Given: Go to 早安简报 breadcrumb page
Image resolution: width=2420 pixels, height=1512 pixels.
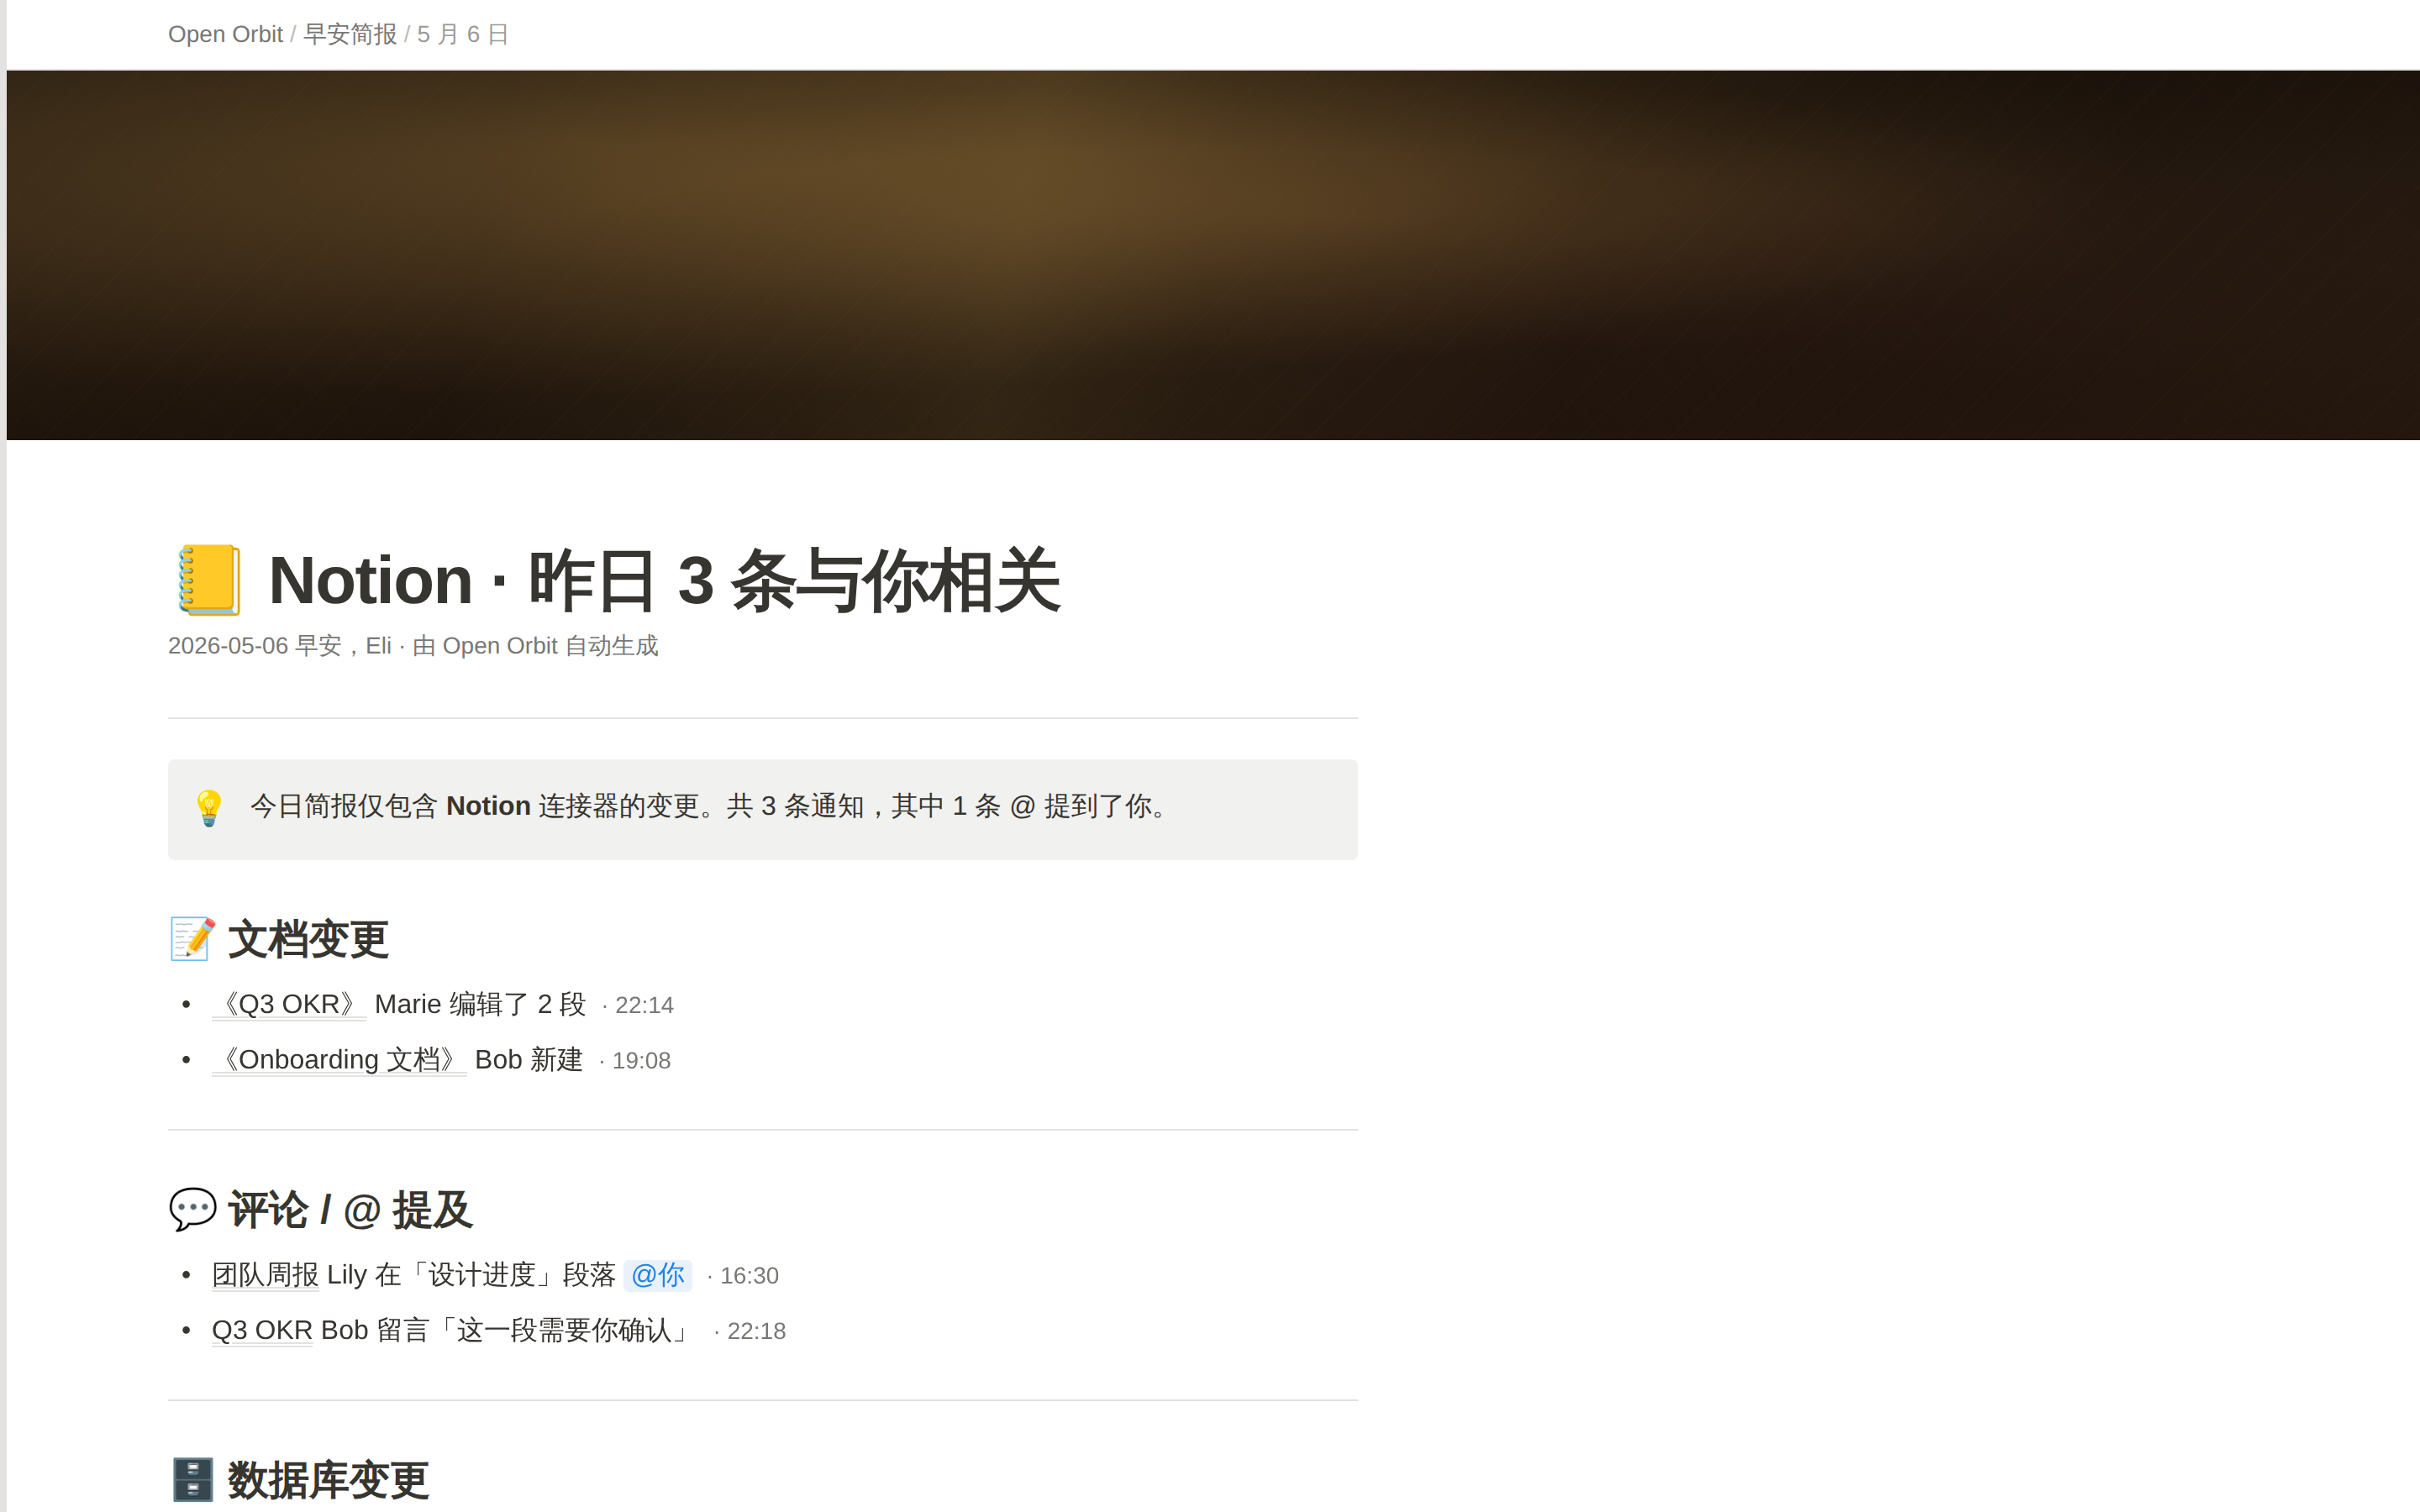Looking at the screenshot, I should [350, 34].
